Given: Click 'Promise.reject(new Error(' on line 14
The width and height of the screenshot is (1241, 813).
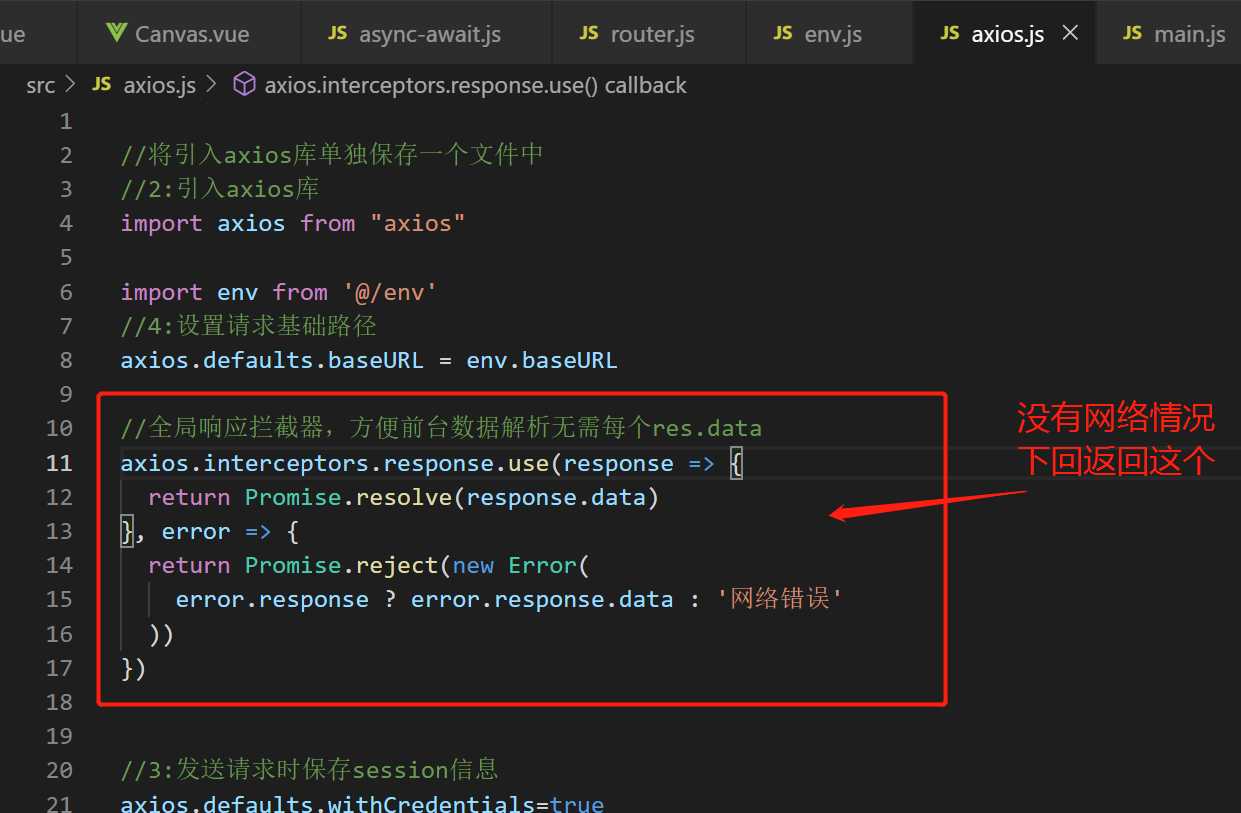Looking at the screenshot, I should (418, 565).
